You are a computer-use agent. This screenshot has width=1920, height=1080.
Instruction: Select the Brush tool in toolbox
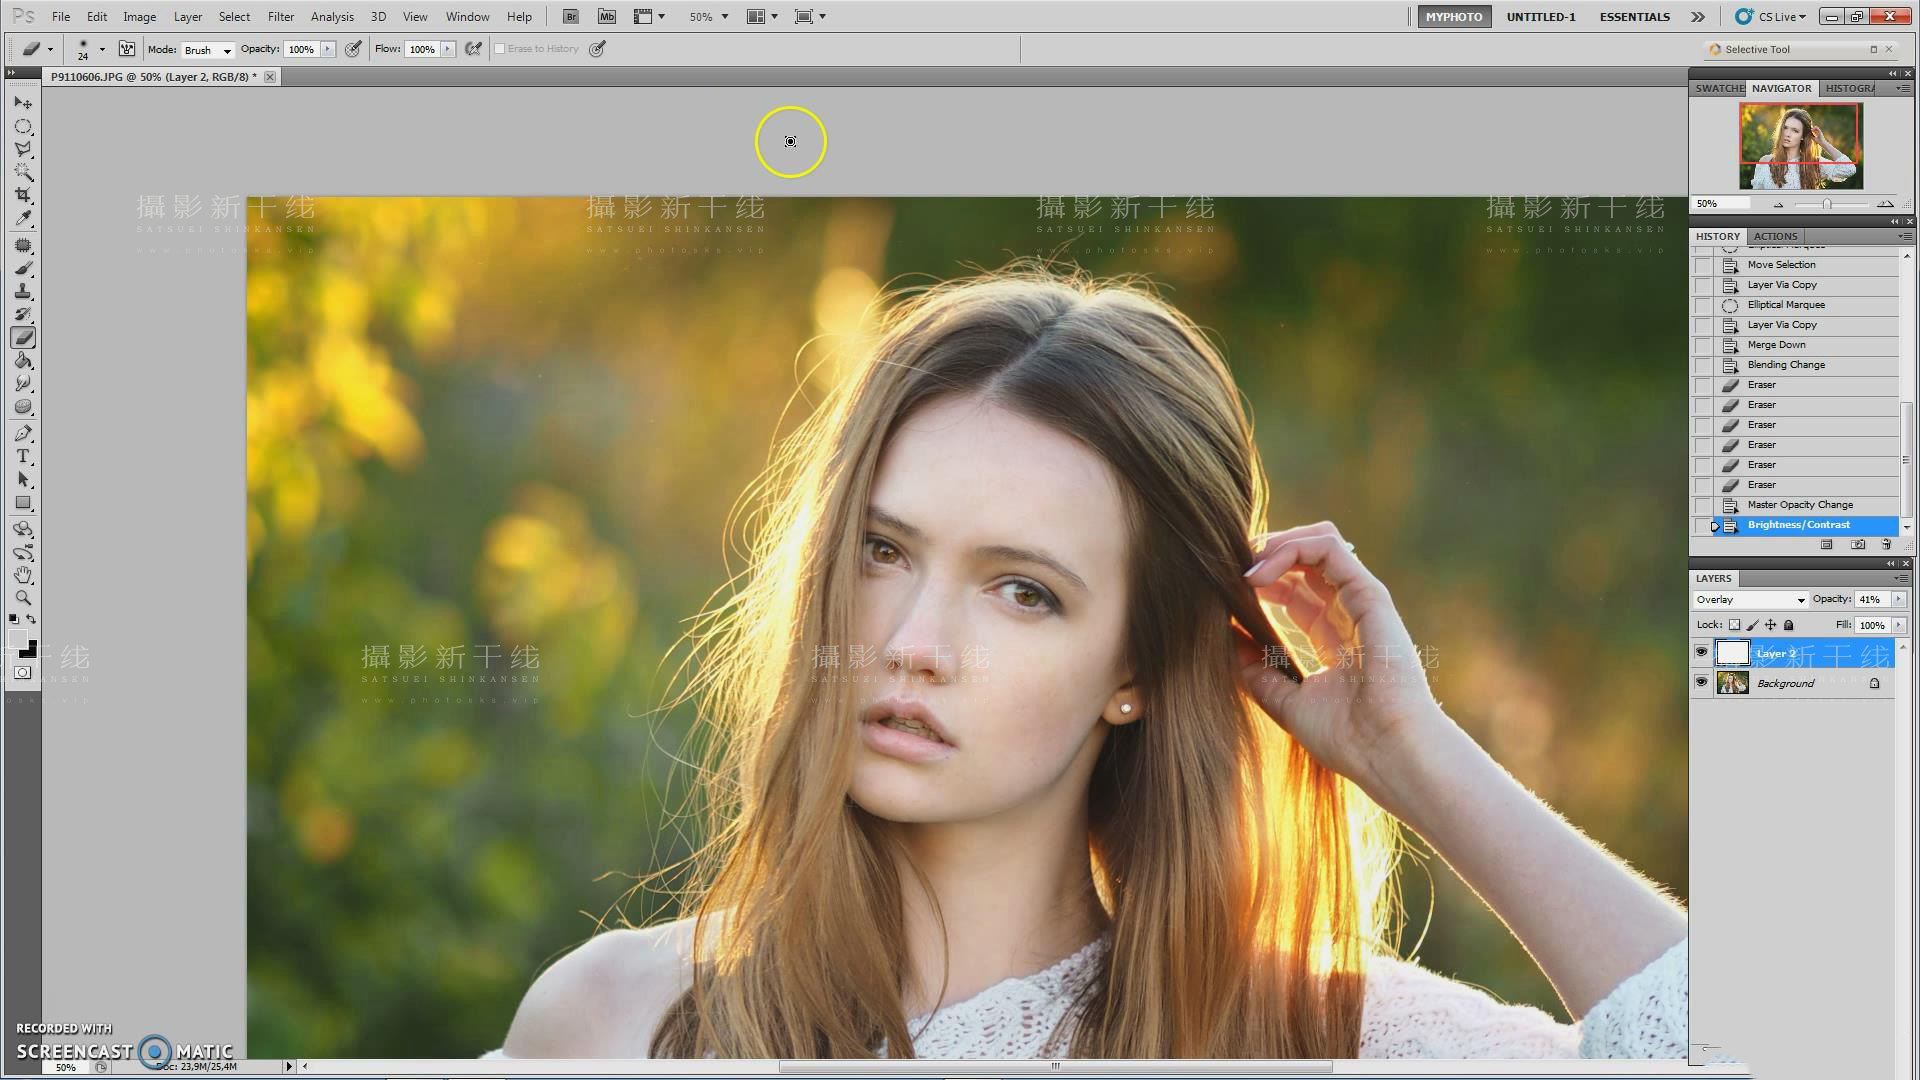(x=23, y=269)
